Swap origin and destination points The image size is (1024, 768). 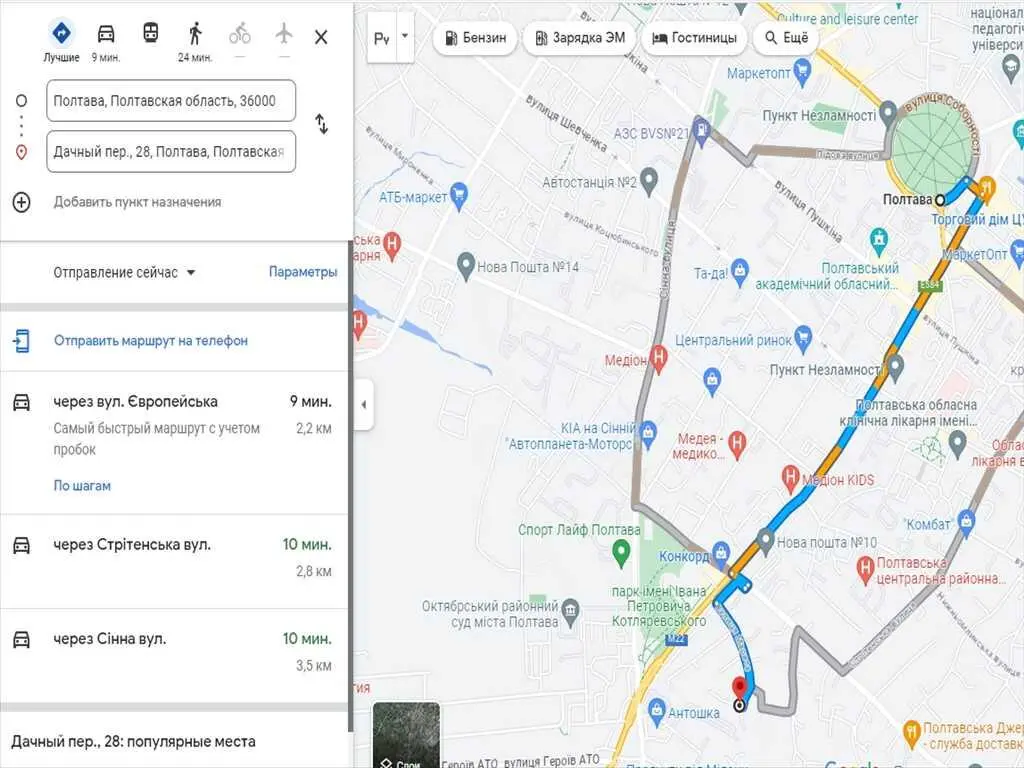pyautogui.click(x=321, y=124)
